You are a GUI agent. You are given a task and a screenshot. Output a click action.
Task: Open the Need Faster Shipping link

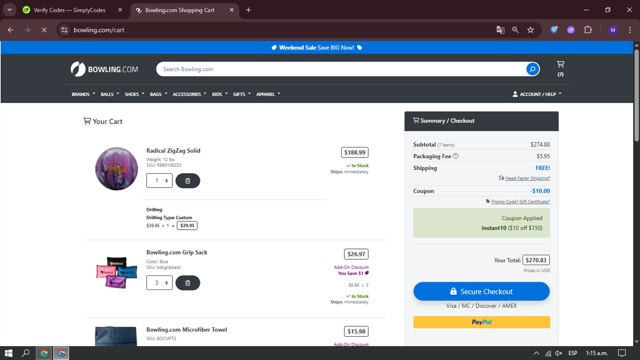[527, 178]
